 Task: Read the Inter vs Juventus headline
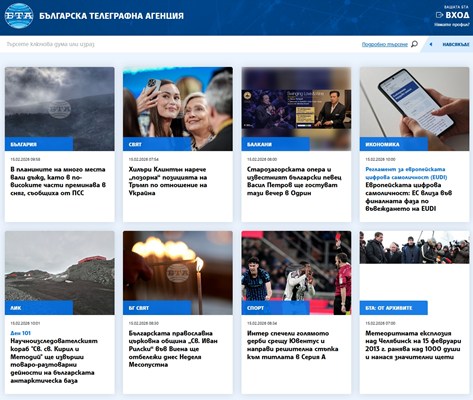click(293, 345)
